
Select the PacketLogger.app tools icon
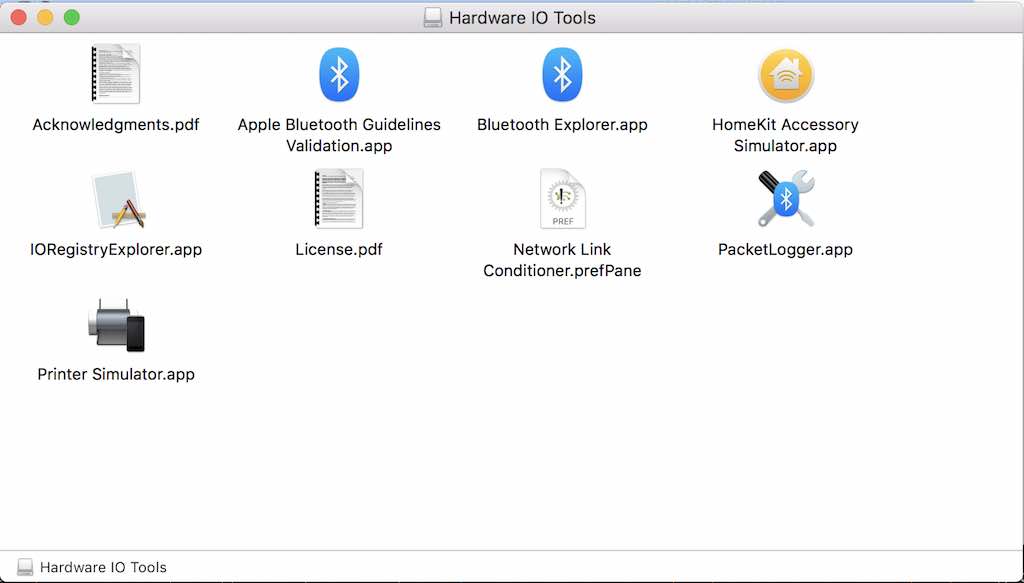(786, 199)
